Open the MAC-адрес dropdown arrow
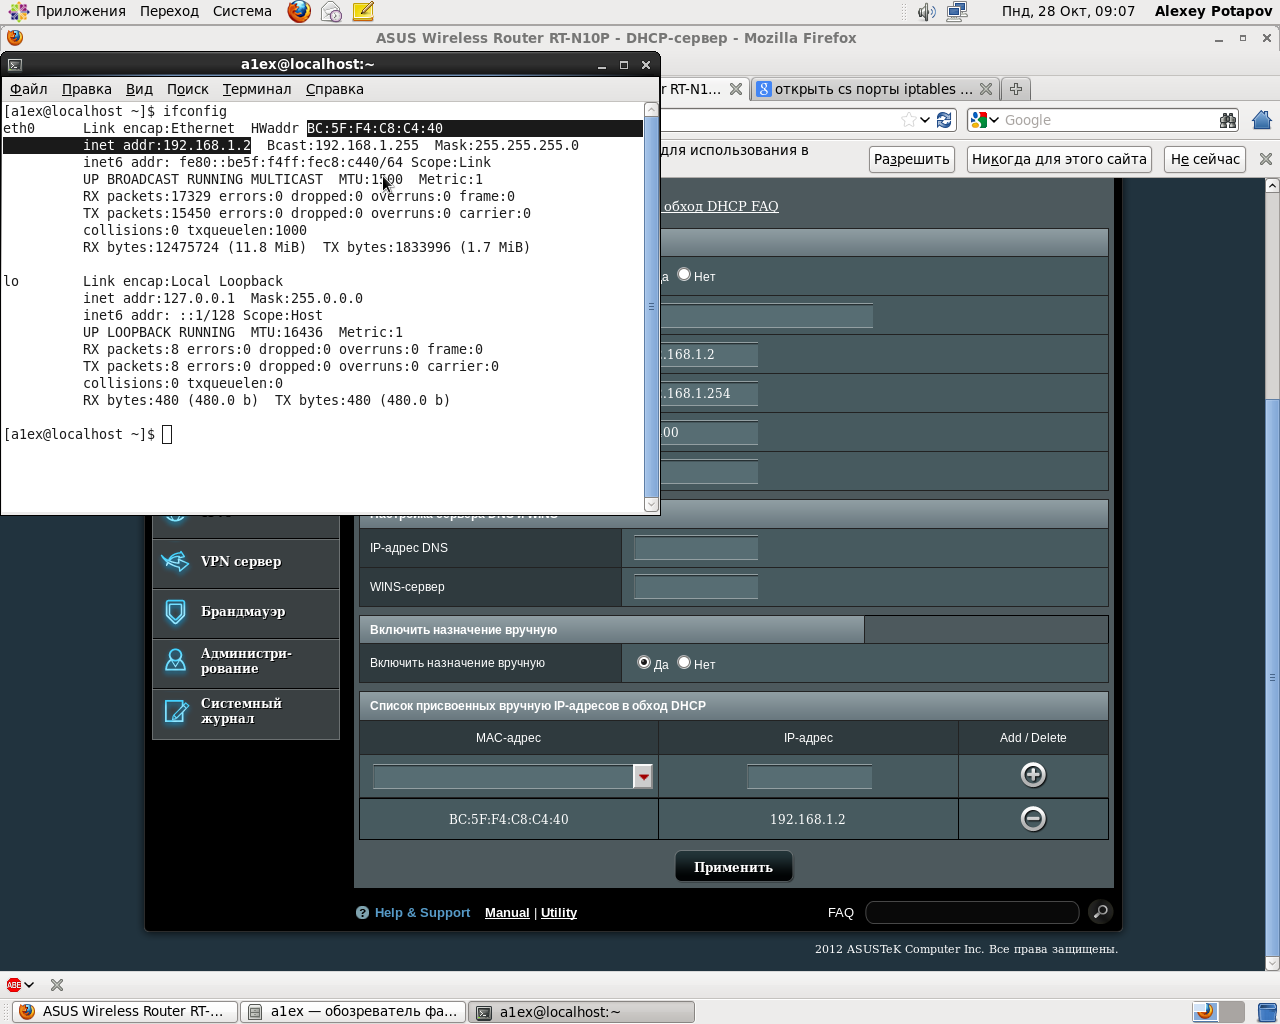The image size is (1280, 1024). [643, 776]
